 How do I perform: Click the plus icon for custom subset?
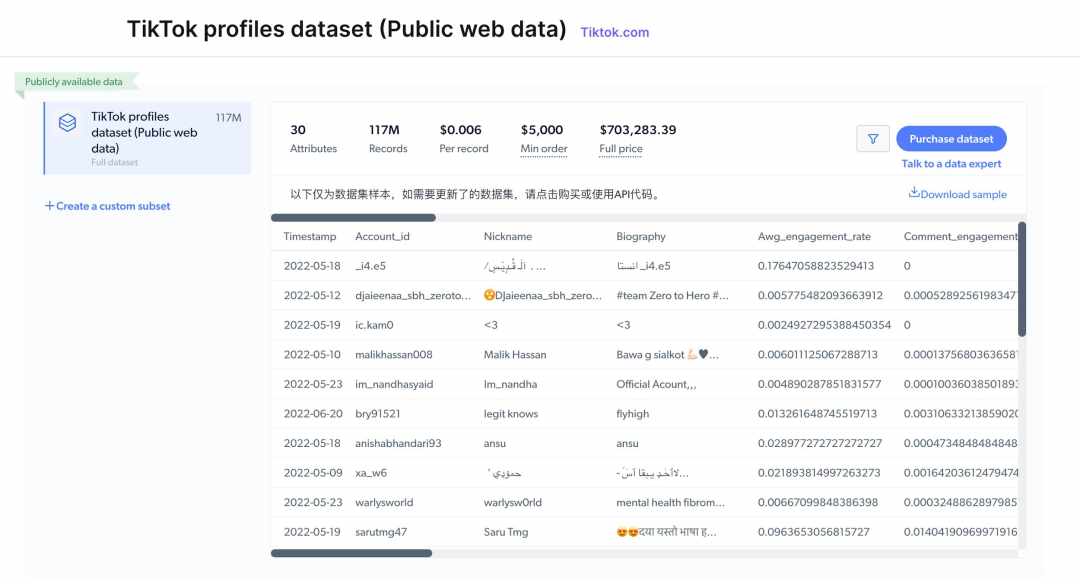(x=49, y=205)
